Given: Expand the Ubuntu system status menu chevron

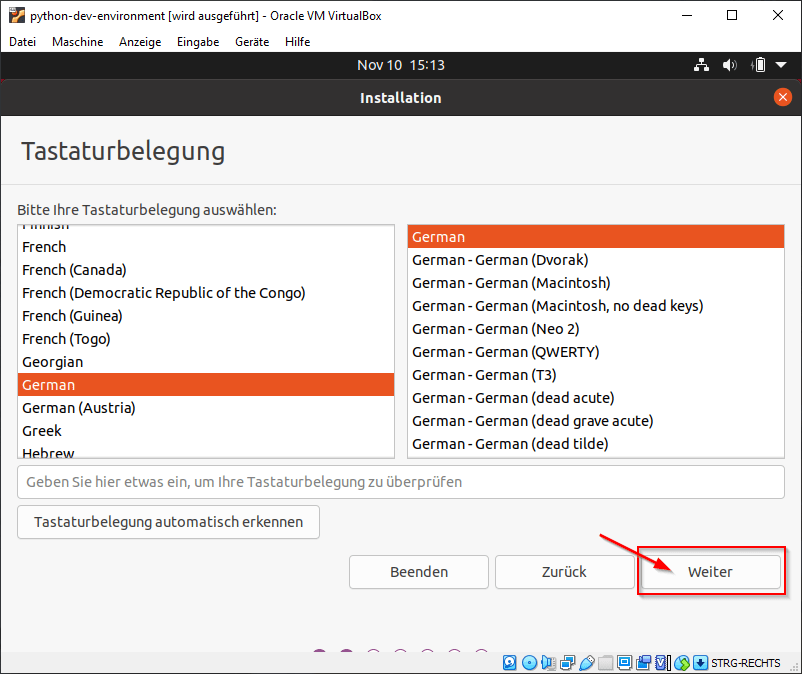Looking at the screenshot, I should (781, 65).
